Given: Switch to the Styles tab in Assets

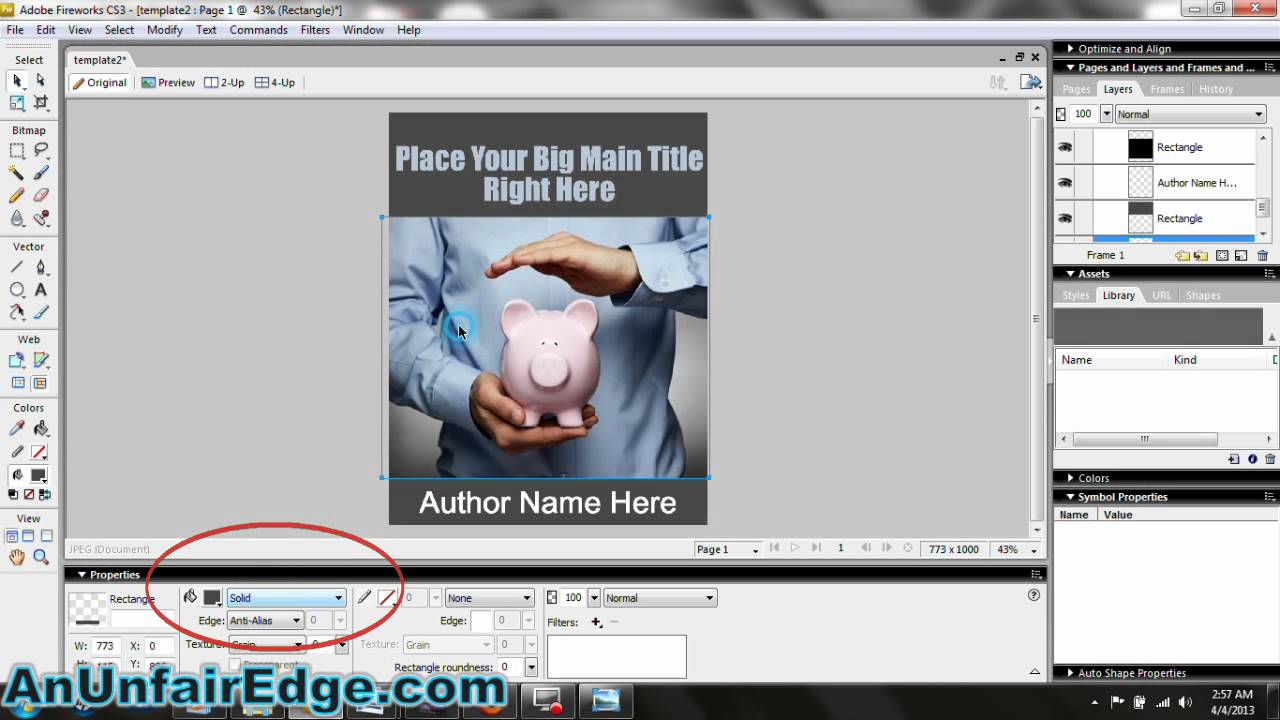Looking at the screenshot, I should tap(1076, 296).
